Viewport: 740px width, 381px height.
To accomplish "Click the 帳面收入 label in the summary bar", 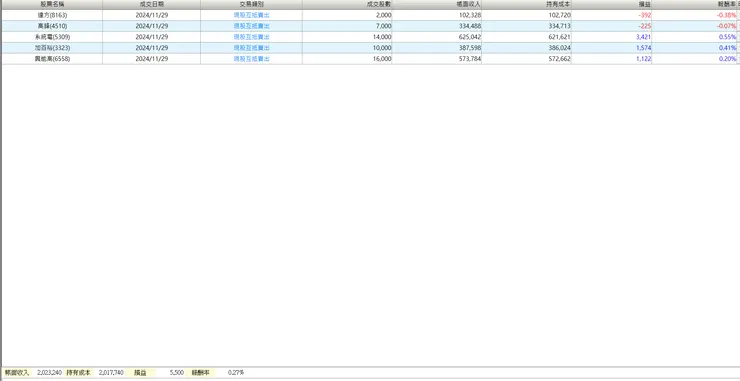I will pyautogui.click(x=17, y=373).
